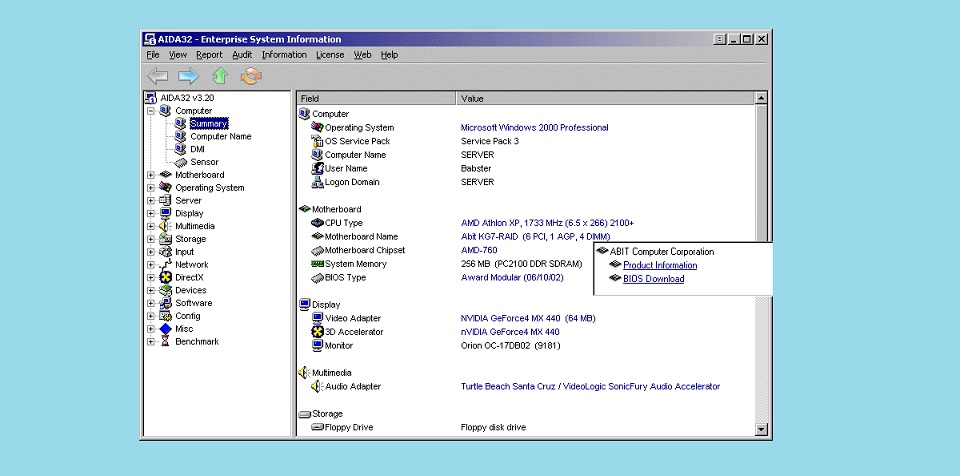Image resolution: width=960 pixels, height=476 pixels.
Task: Expand the Motherboard tree node
Action: (x=151, y=175)
